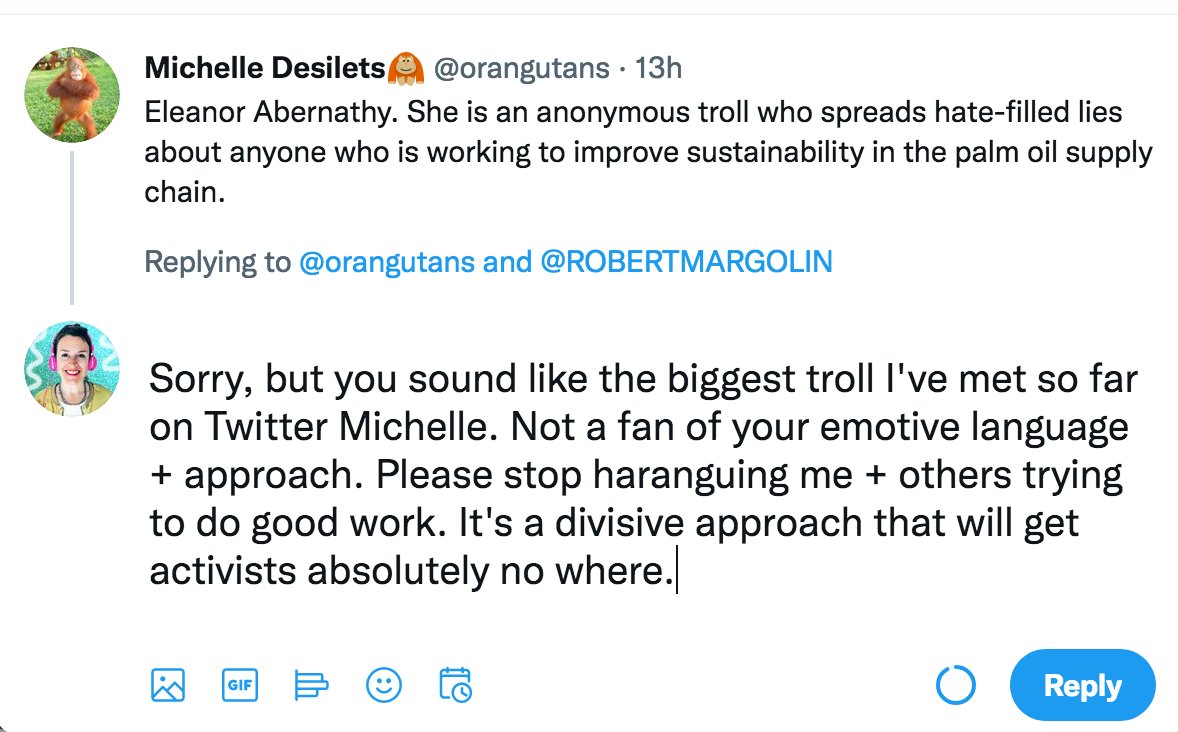This screenshot has width=1178, height=732.
Task: Add a poll to the reply
Action: pos(312,685)
